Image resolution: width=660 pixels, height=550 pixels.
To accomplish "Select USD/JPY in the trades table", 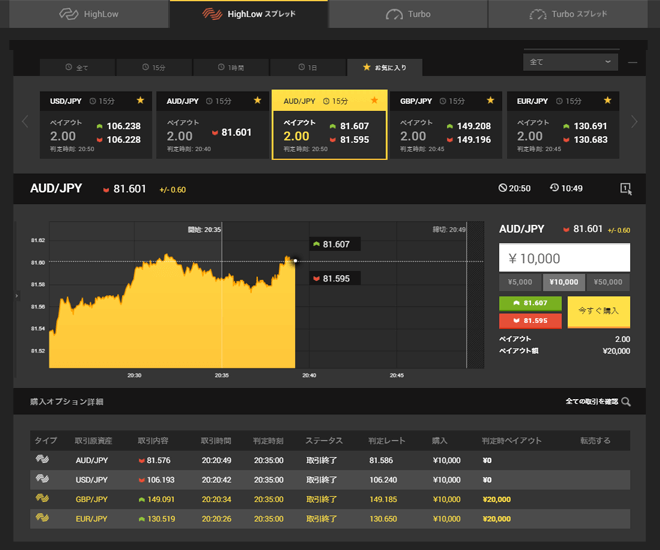I will pos(92,480).
